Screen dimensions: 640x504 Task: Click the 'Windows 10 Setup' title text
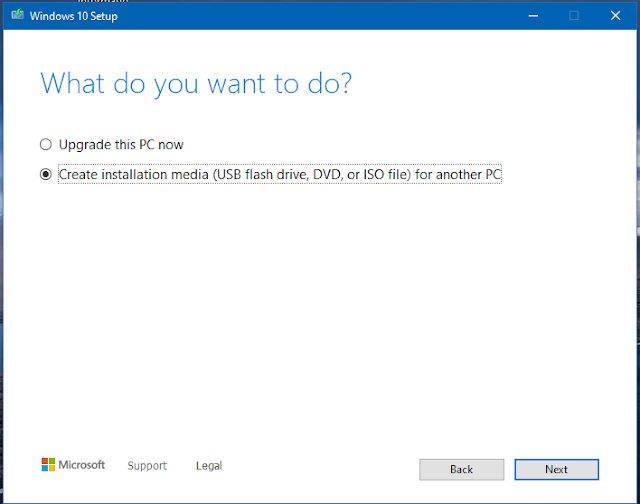pyautogui.click(x=74, y=16)
